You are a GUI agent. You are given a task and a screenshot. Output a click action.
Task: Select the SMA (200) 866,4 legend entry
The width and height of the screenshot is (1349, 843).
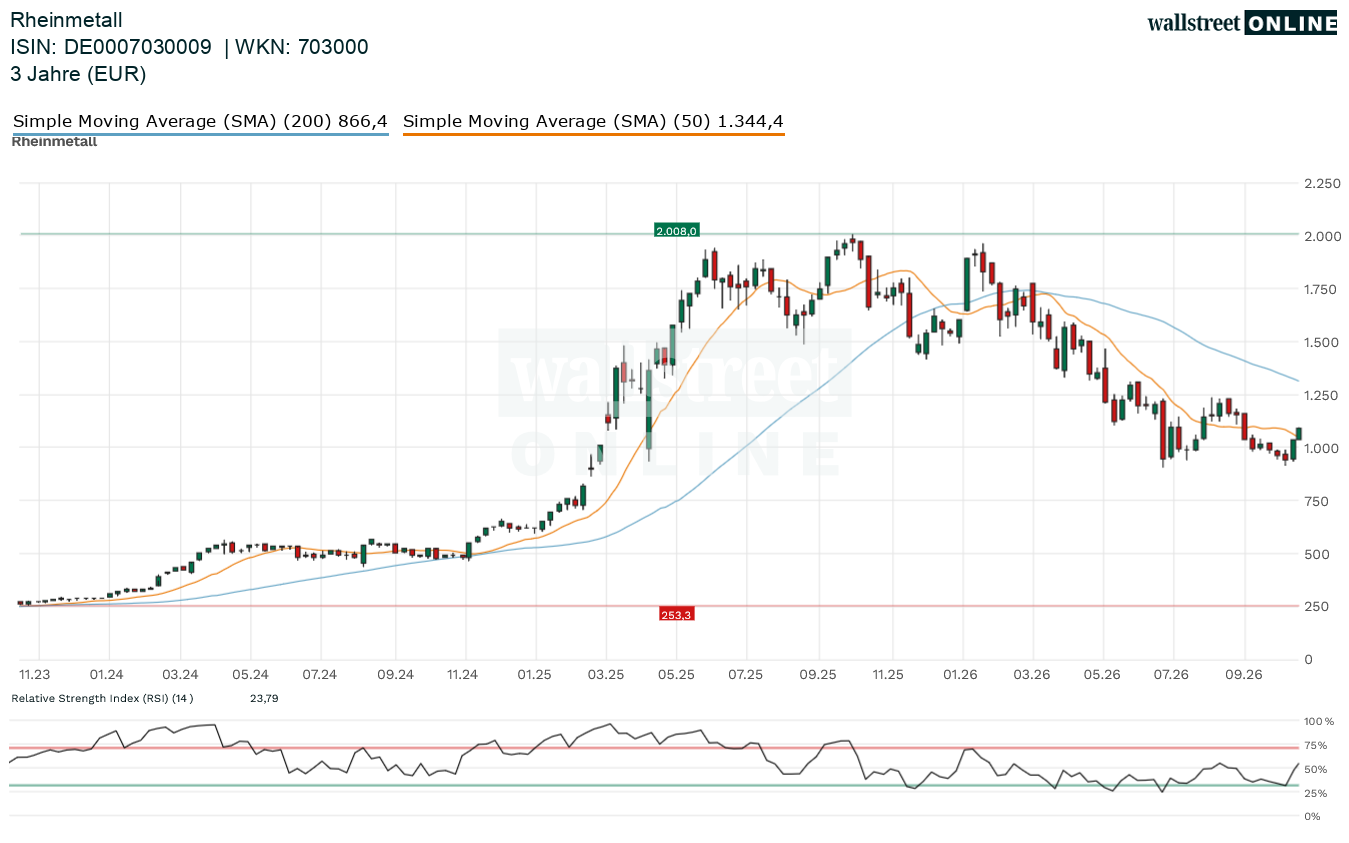pos(200,122)
